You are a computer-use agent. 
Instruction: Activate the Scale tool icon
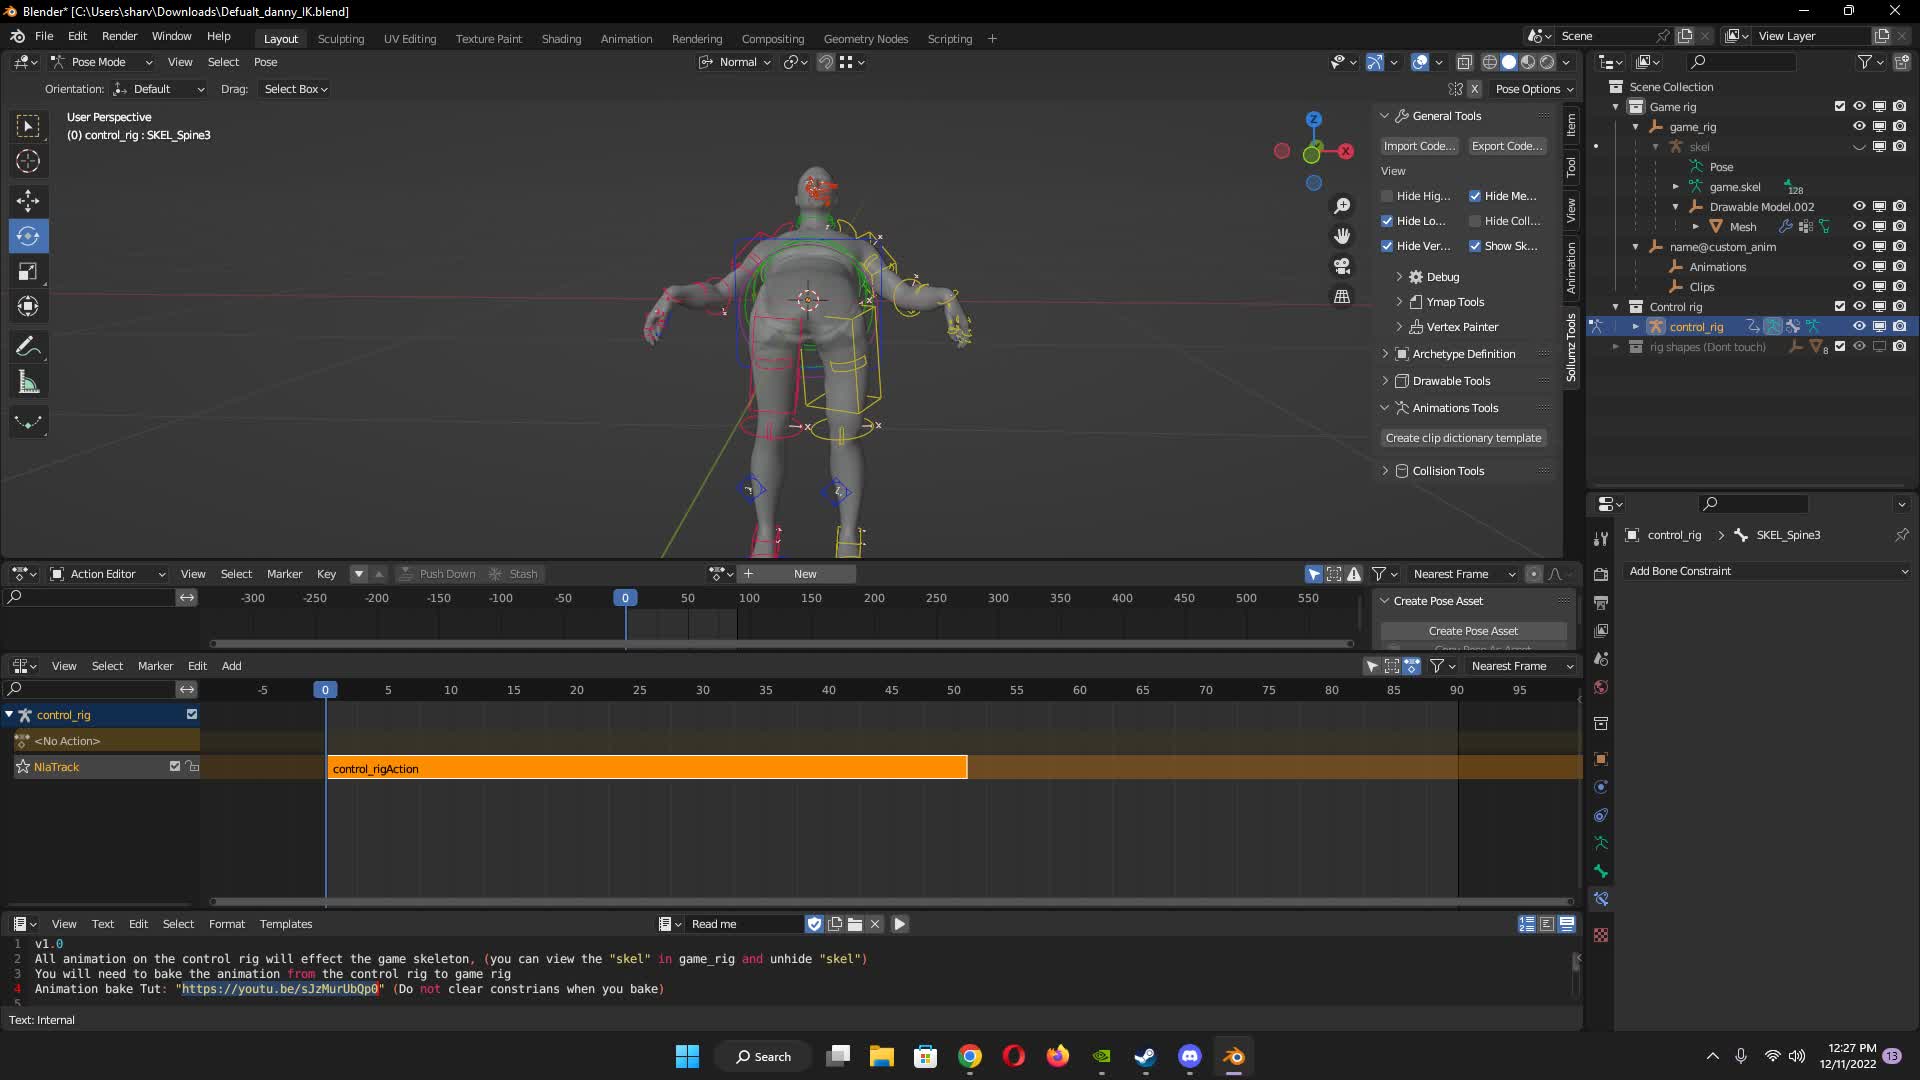[x=28, y=271]
